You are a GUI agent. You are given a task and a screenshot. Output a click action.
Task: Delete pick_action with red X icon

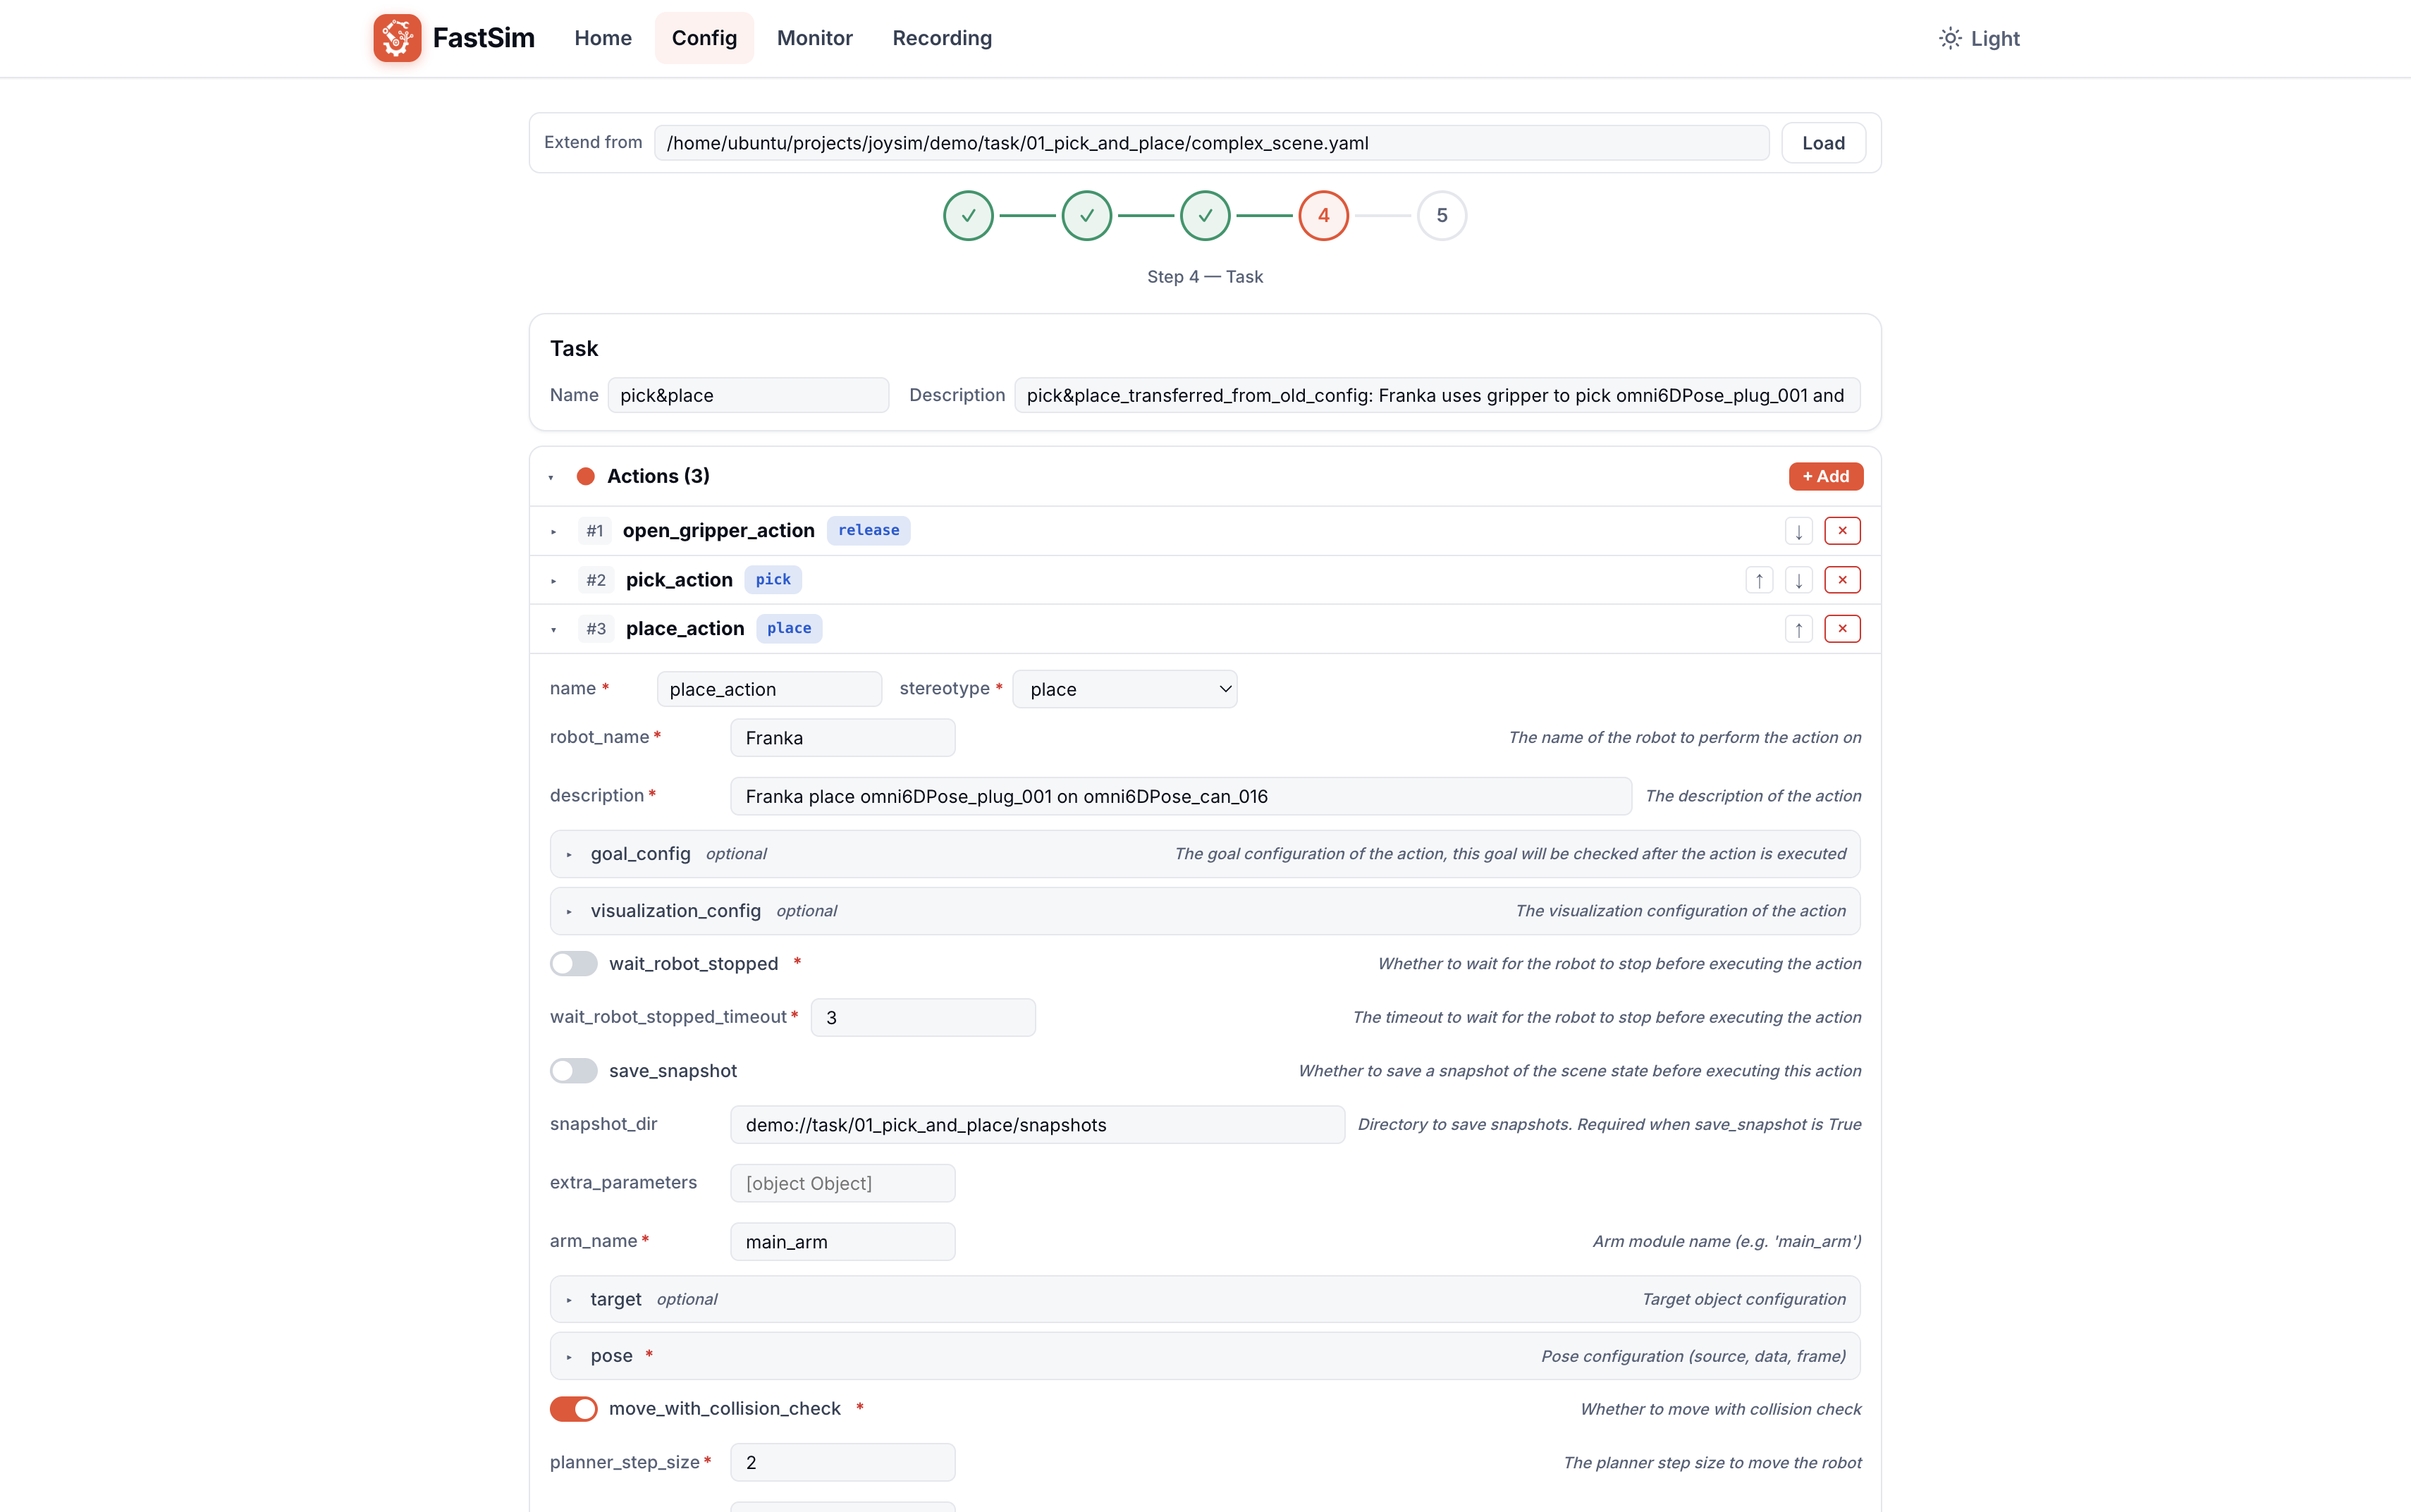(1842, 580)
